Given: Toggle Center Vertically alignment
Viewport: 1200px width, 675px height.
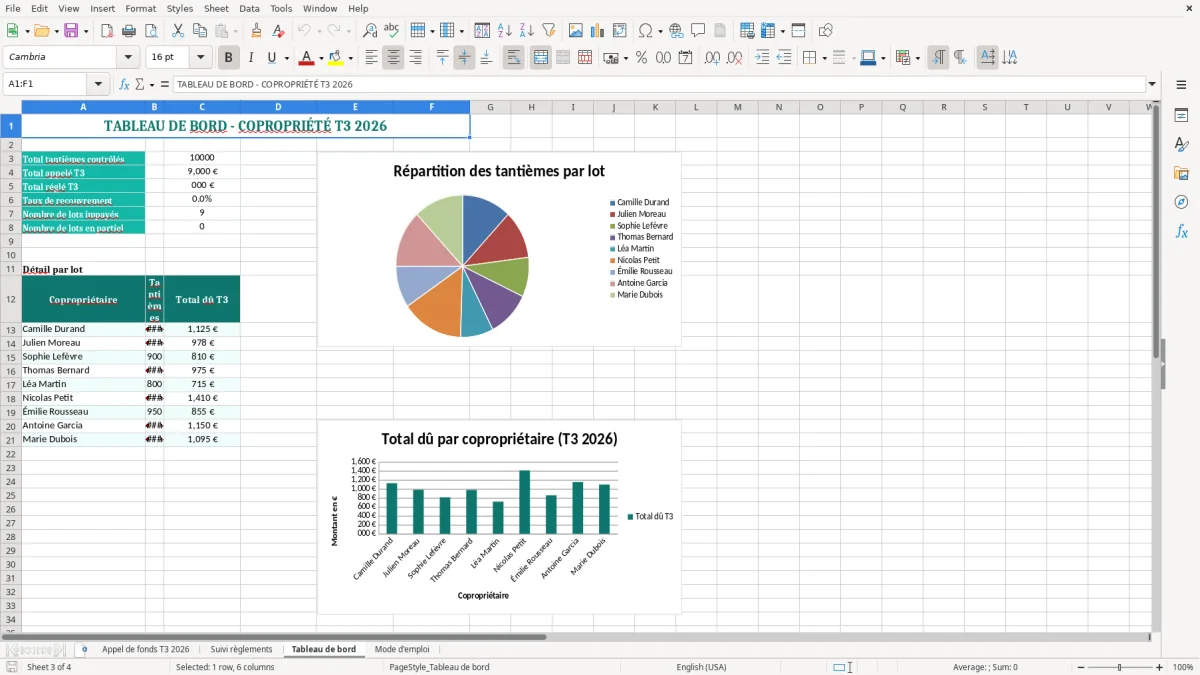Looking at the screenshot, I should coord(464,58).
